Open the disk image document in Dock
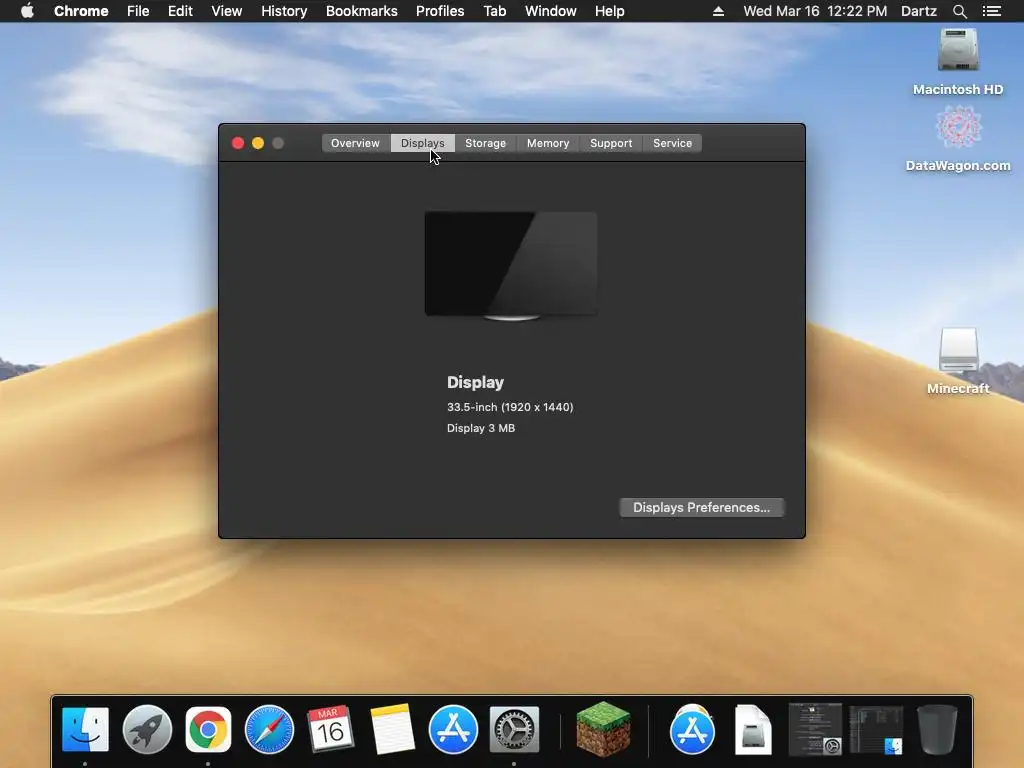This screenshot has height=768, width=1024. click(753, 729)
